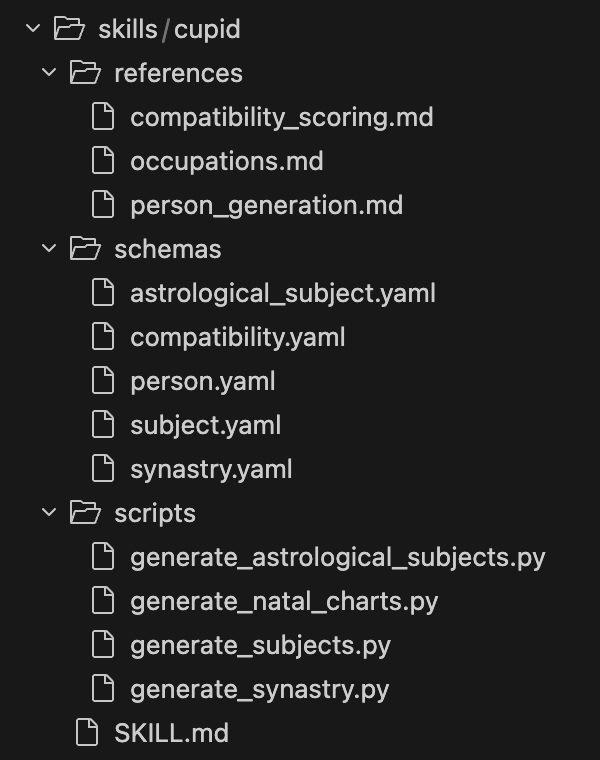The height and width of the screenshot is (760, 600).
Task: Select subject.yaml in schemas
Action: [x=205, y=425]
